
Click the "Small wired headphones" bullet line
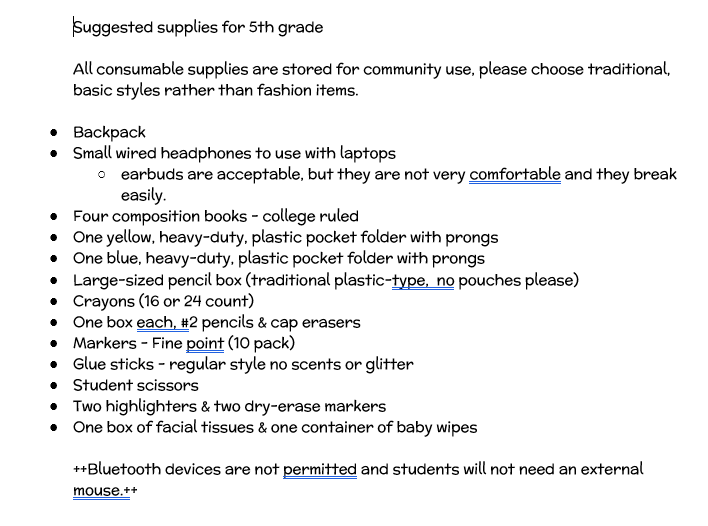(234, 154)
